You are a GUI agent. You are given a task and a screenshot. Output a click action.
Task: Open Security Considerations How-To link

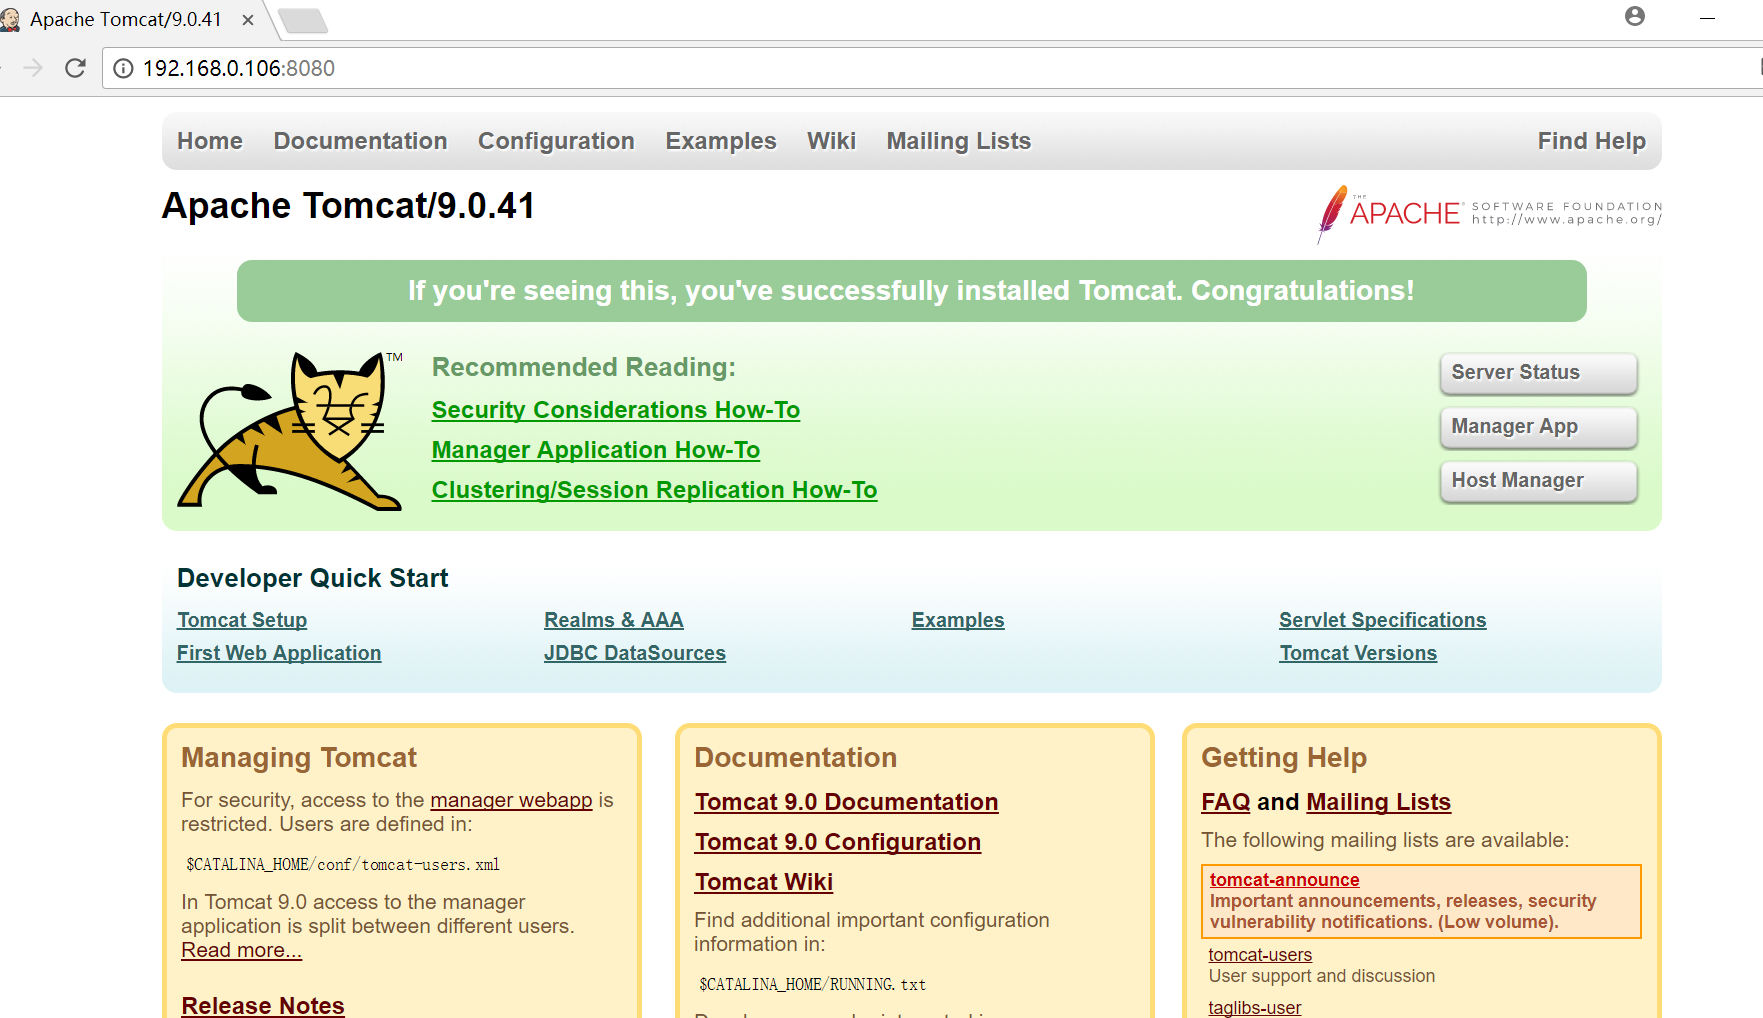click(616, 410)
